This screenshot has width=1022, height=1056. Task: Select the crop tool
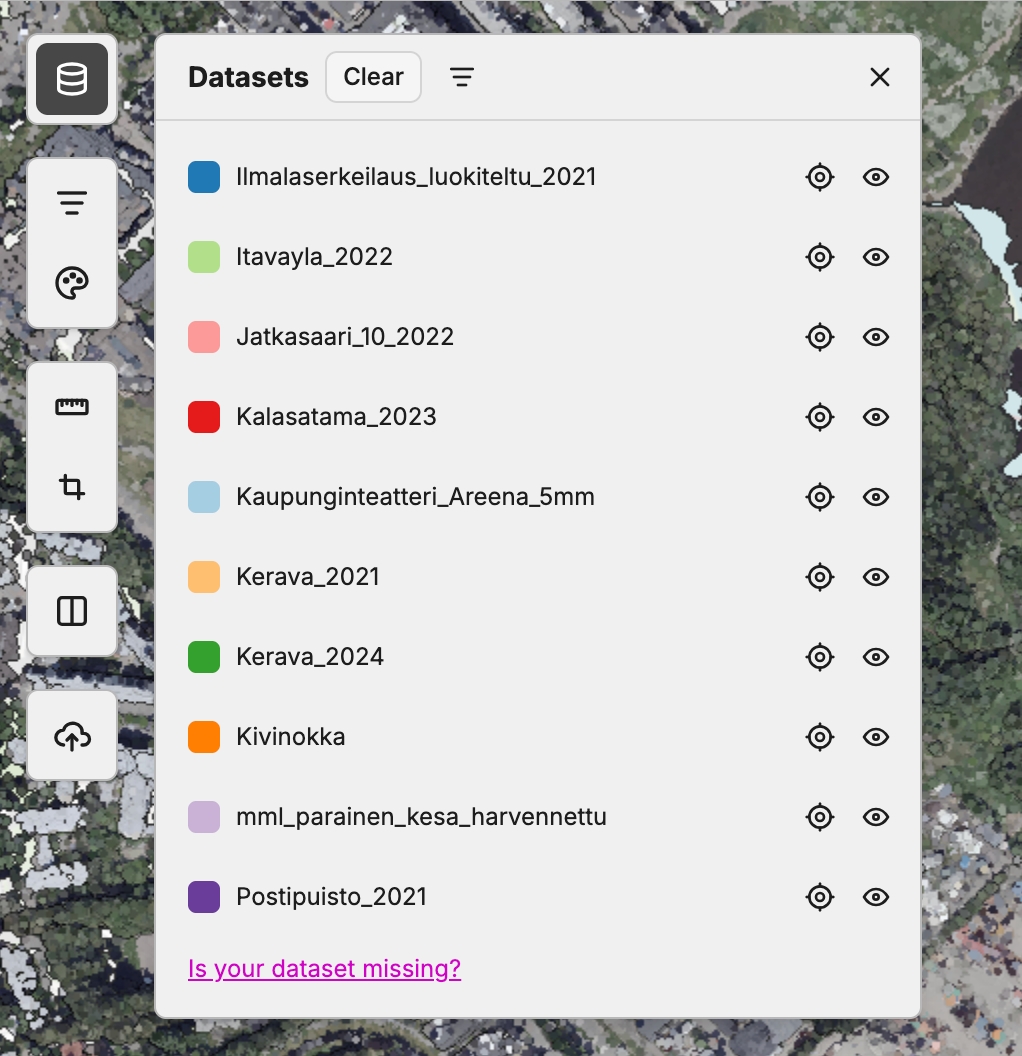coord(72,487)
